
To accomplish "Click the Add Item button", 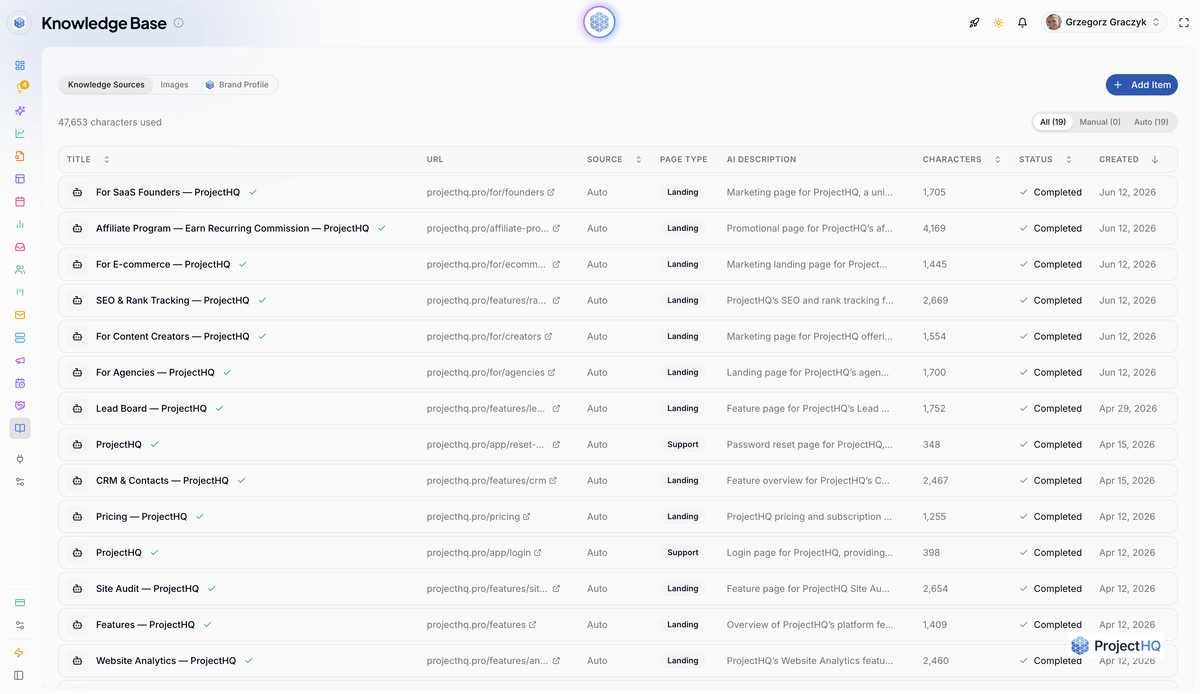I will coord(1141,85).
